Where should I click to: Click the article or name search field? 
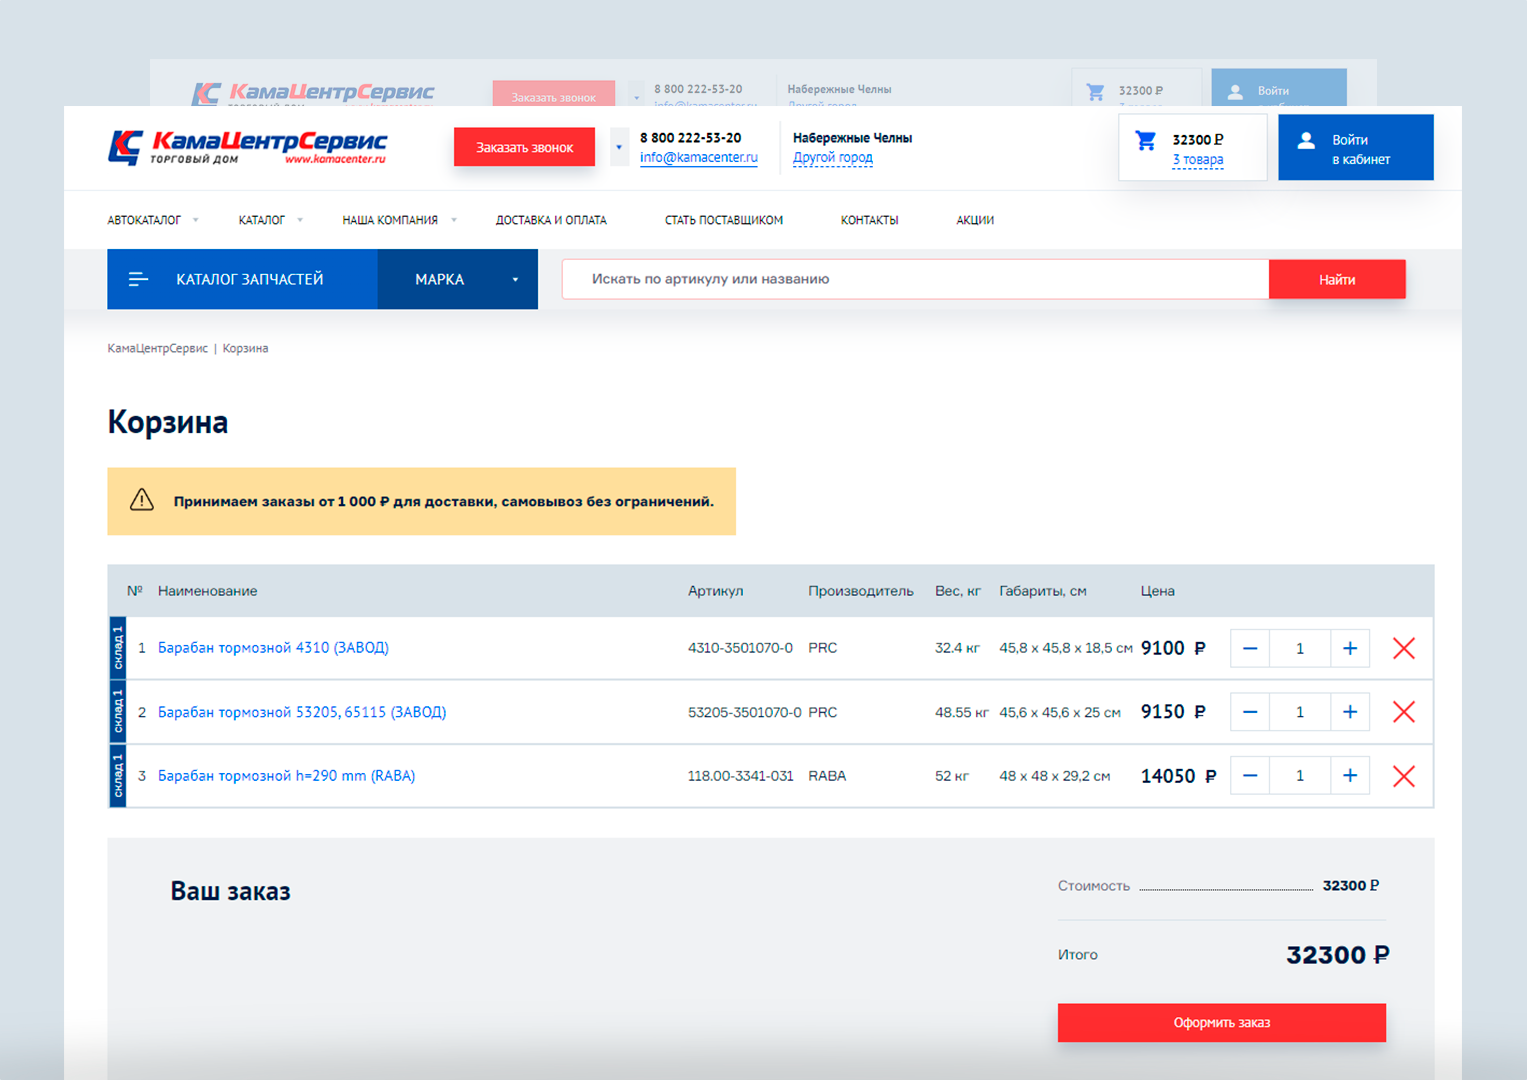point(915,279)
